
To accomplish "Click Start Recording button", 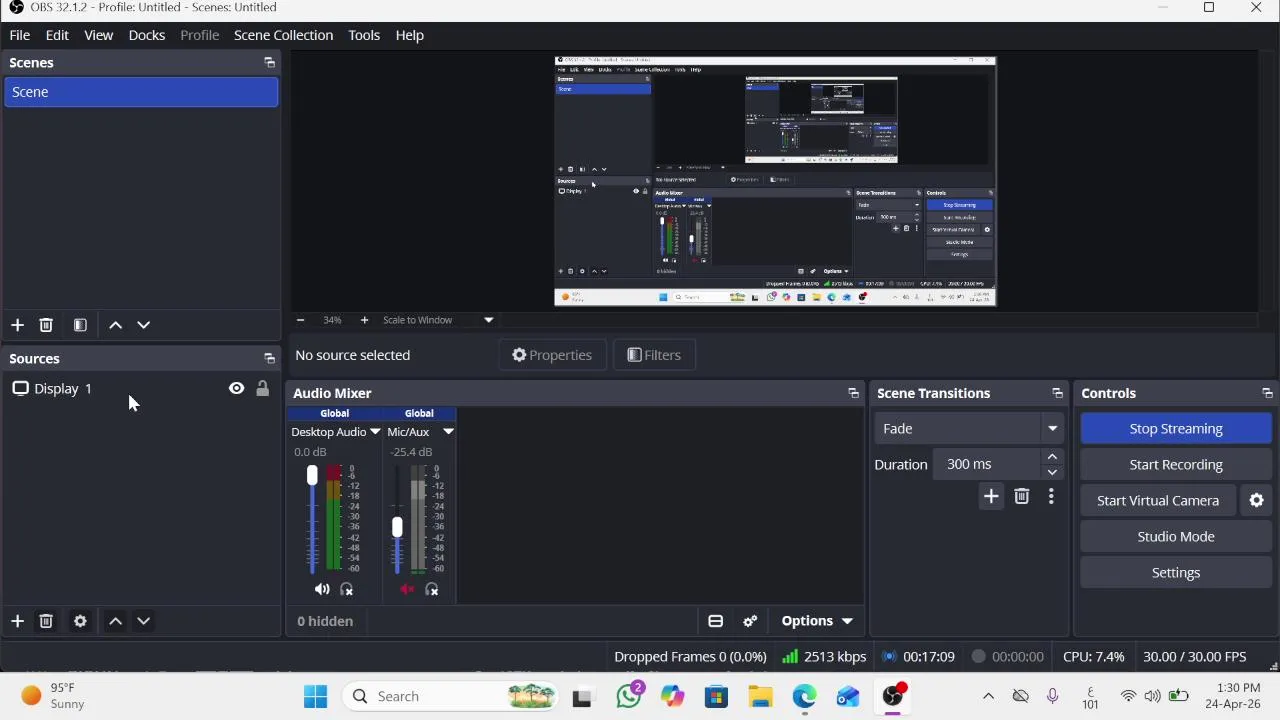I will point(1176,465).
